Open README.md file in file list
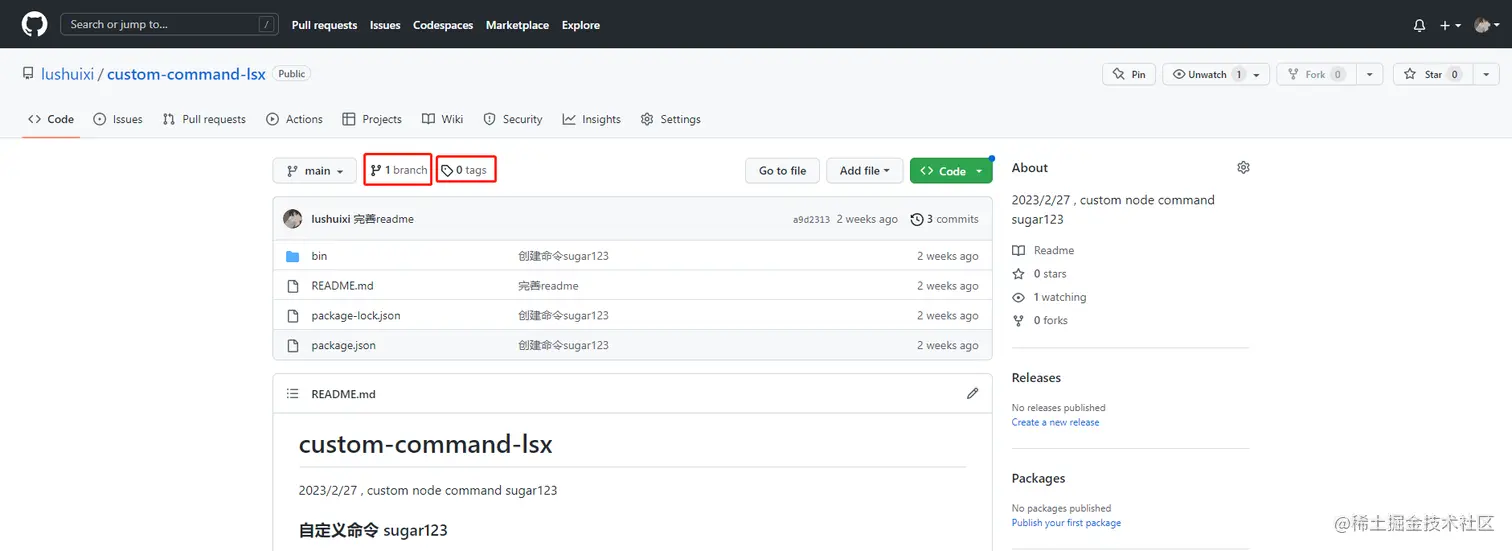 coord(342,286)
